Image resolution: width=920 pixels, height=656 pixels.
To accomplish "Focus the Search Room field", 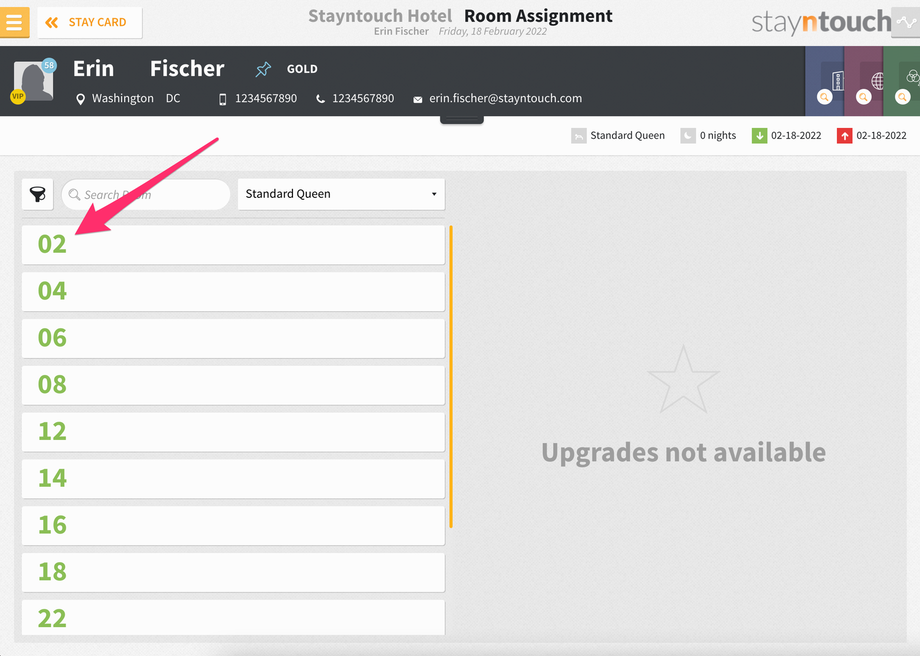I will [x=146, y=194].
